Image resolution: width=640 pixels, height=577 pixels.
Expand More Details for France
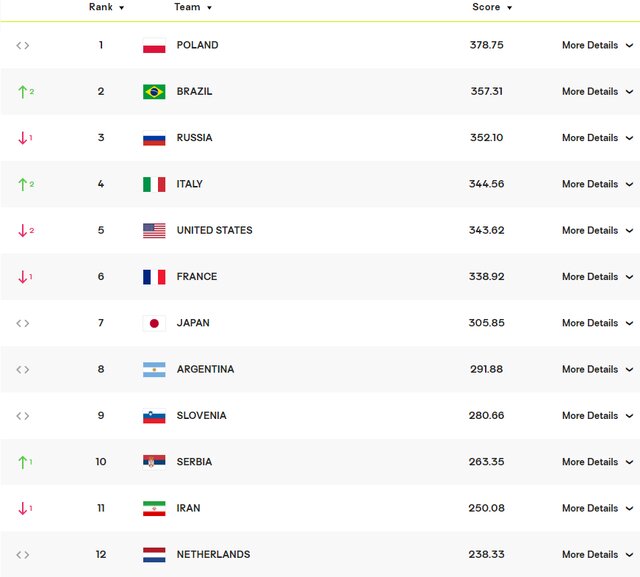click(x=597, y=277)
